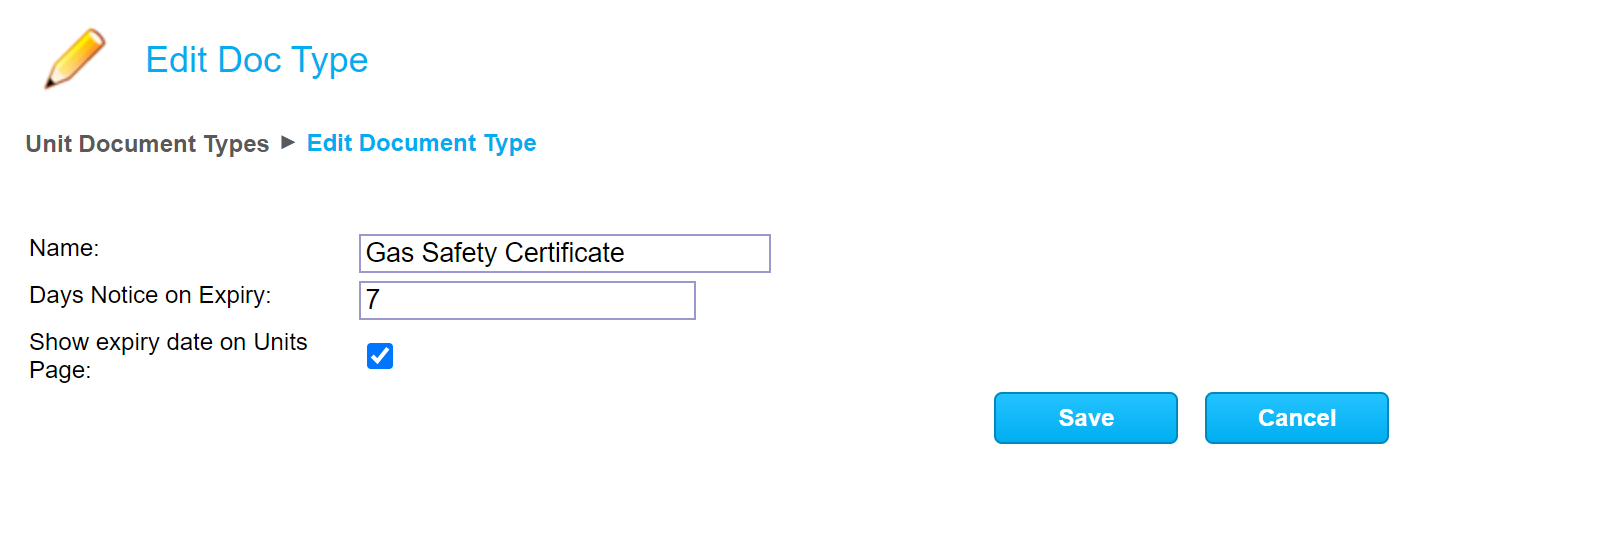The height and width of the screenshot is (560, 1615).
Task: Click the pencil edit icon
Action: point(75,58)
